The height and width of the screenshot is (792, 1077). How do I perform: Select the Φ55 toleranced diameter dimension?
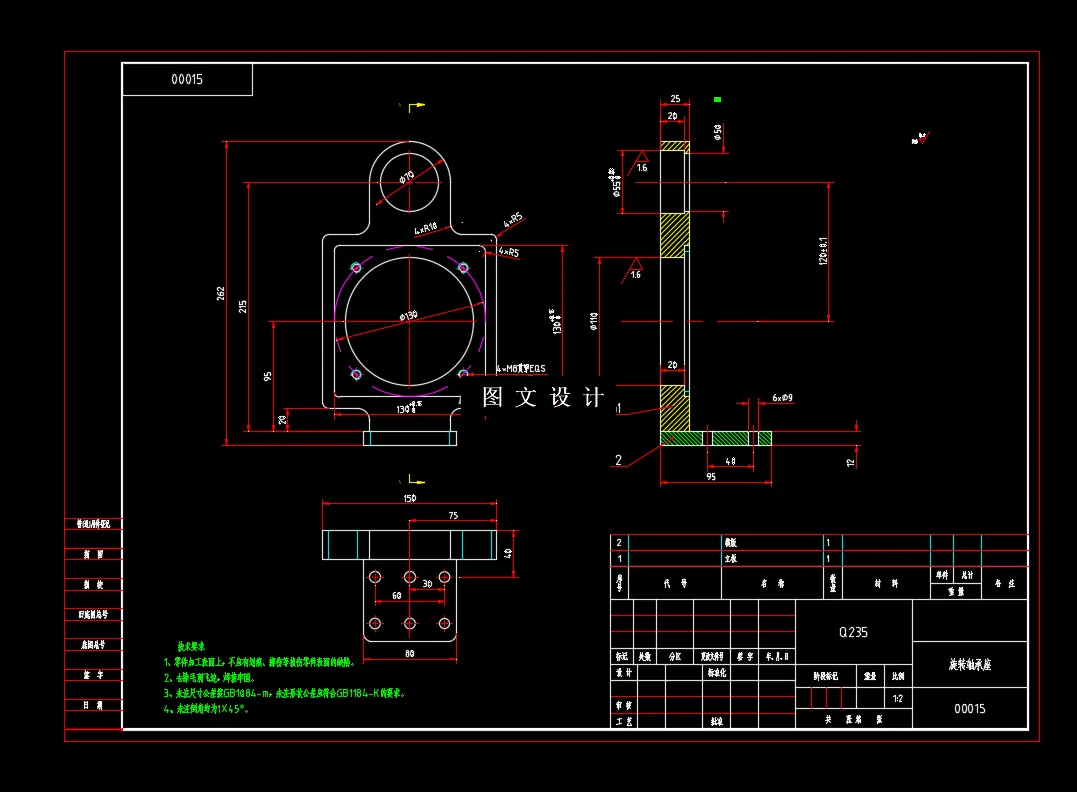point(615,183)
